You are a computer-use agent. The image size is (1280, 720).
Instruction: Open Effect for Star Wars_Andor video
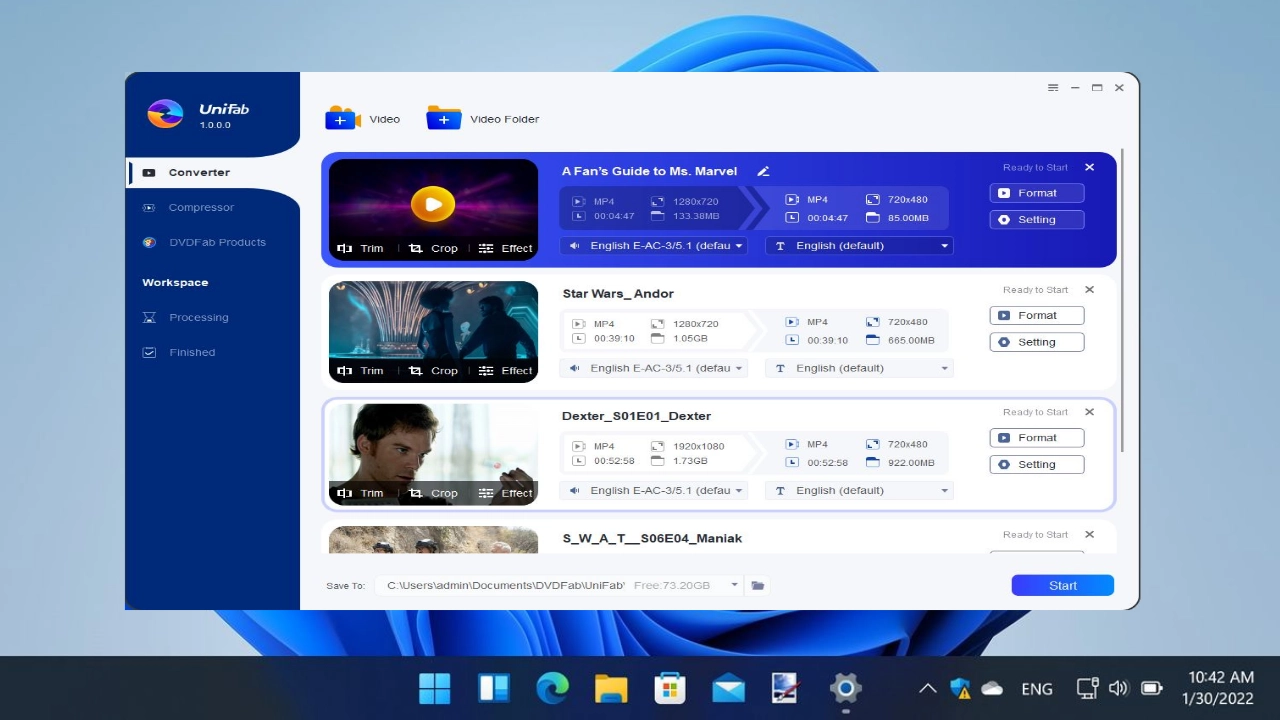tap(506, 370)
